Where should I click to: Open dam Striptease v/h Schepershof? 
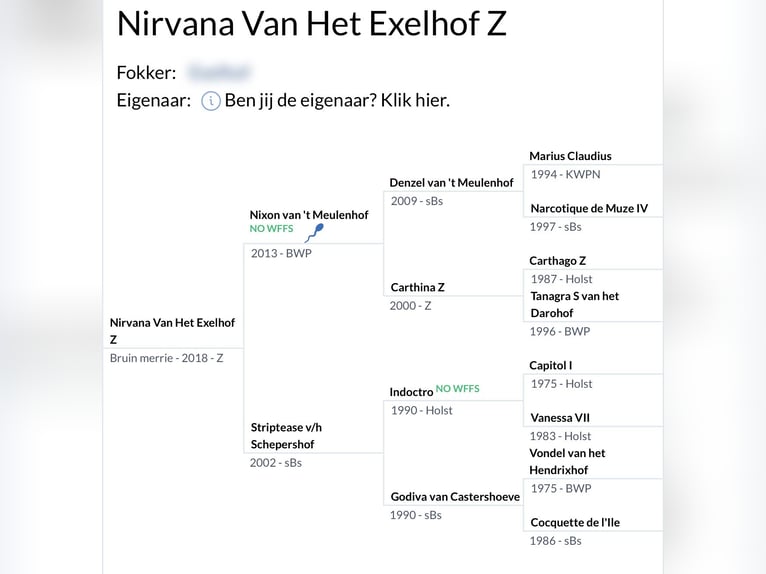(286, 436)
